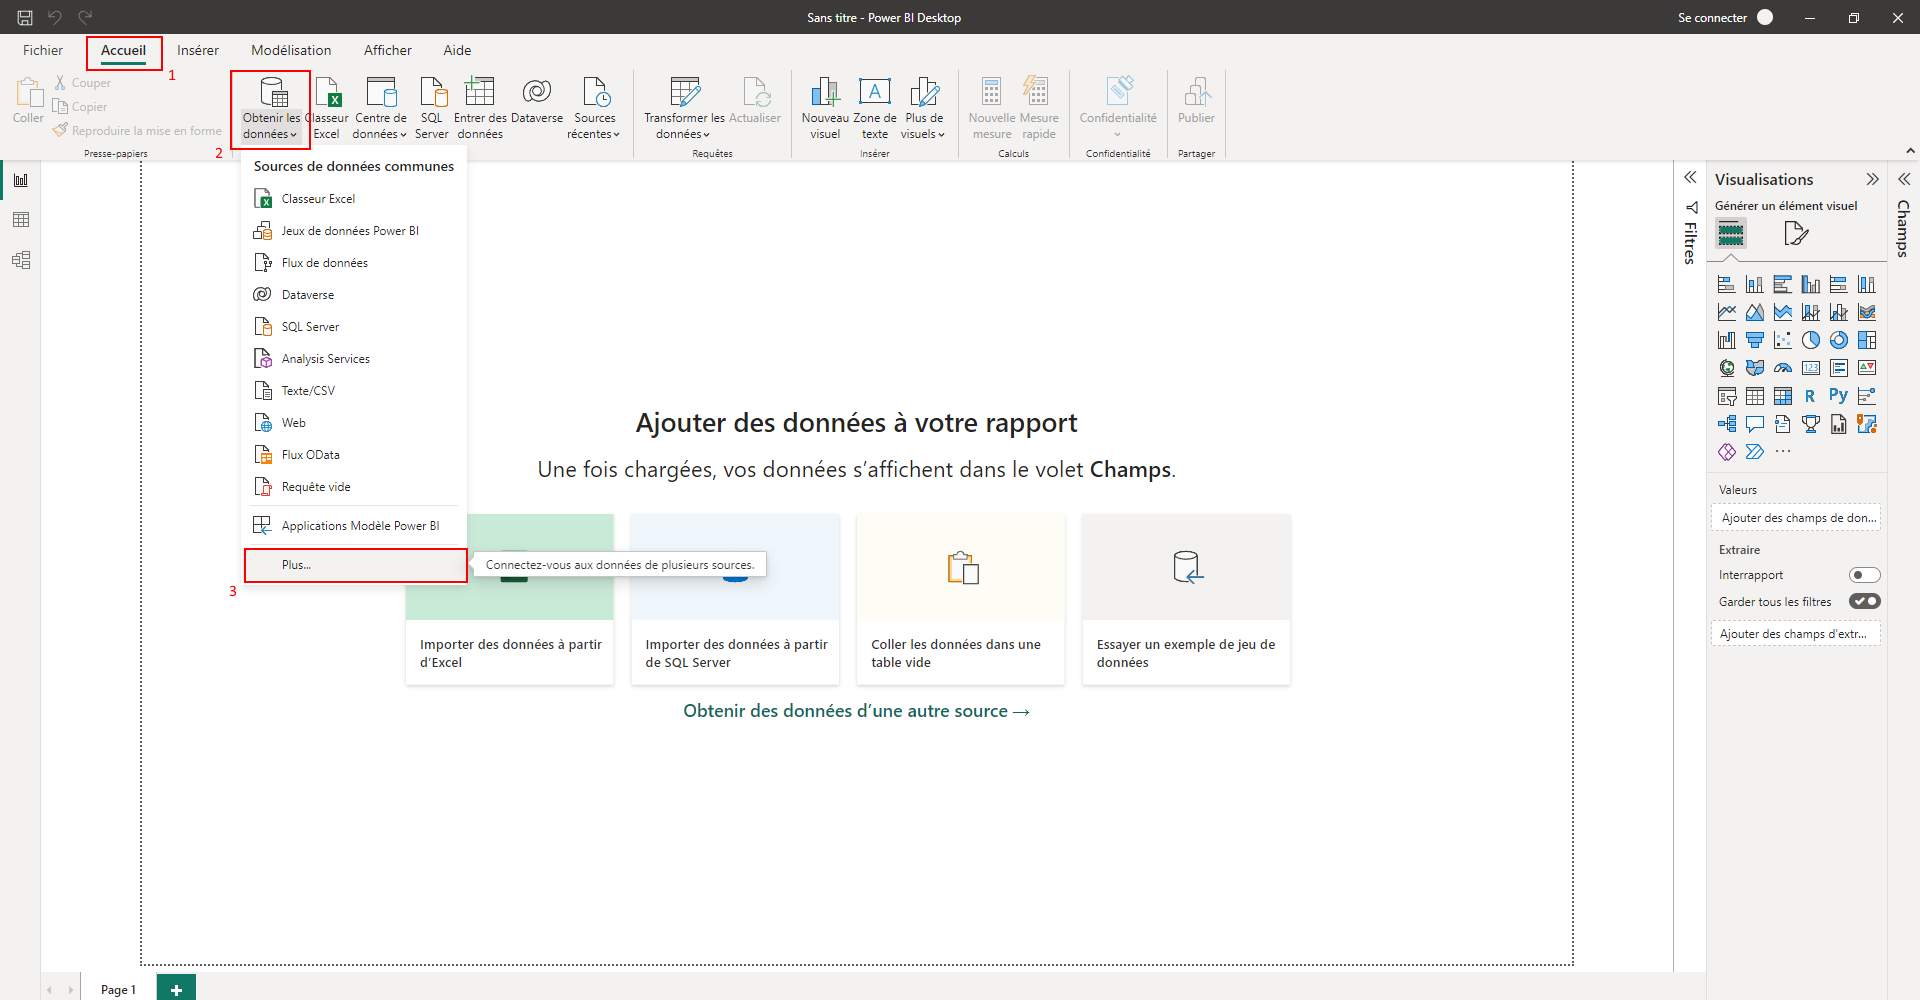Click the Save icon in title bar

25,17
